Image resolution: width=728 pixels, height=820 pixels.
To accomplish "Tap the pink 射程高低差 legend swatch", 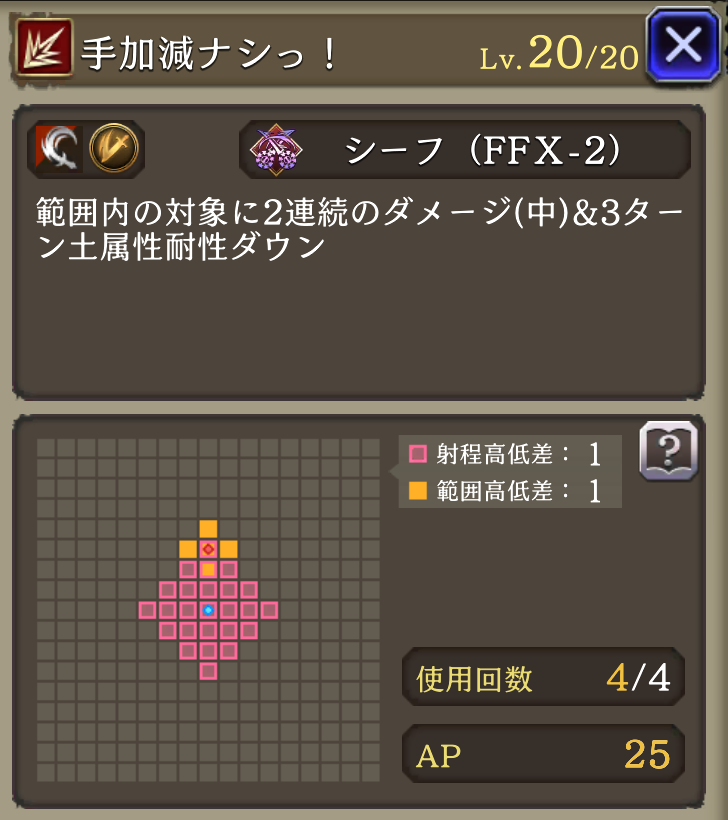I will coord(417,453).
